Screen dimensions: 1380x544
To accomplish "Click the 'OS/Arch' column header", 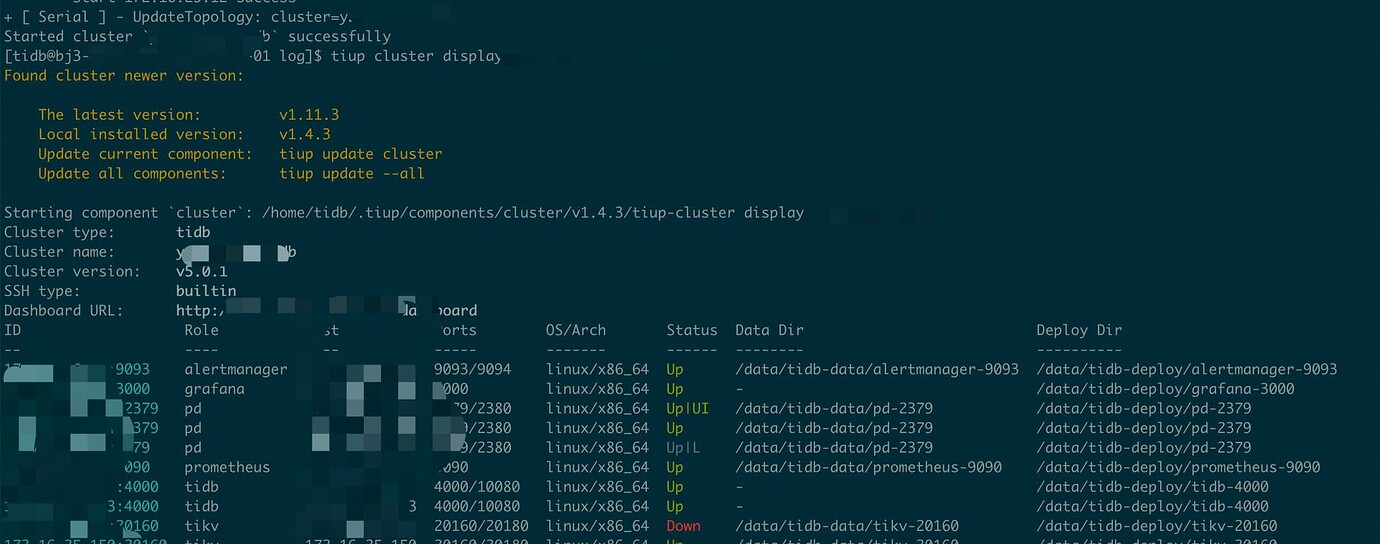I will [x=576, y=330].
